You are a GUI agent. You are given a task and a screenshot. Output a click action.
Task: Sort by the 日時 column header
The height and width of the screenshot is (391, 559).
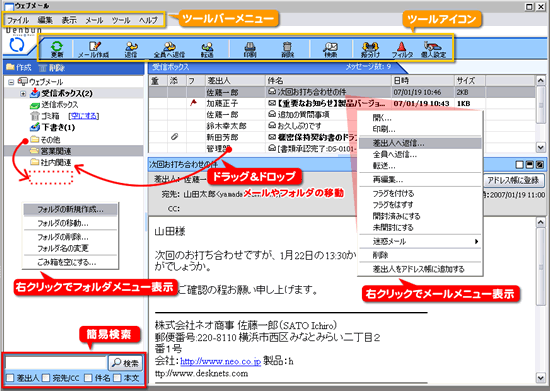pyautogui.click(x=423, y=81)
